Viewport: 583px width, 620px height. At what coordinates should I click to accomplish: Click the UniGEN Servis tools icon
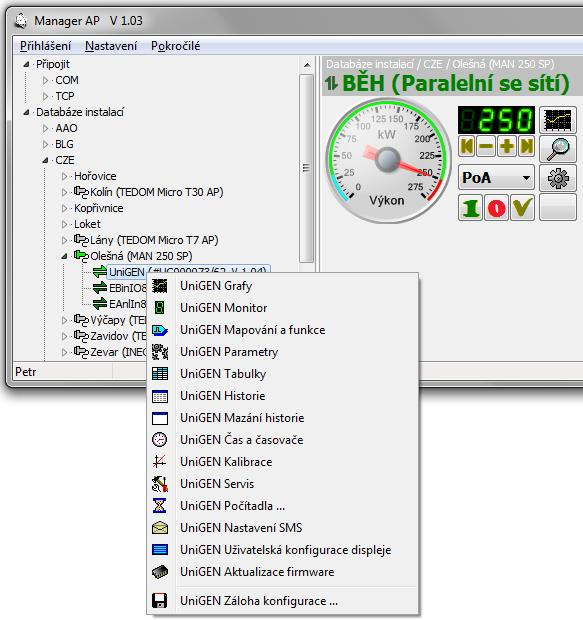point(160,484)
